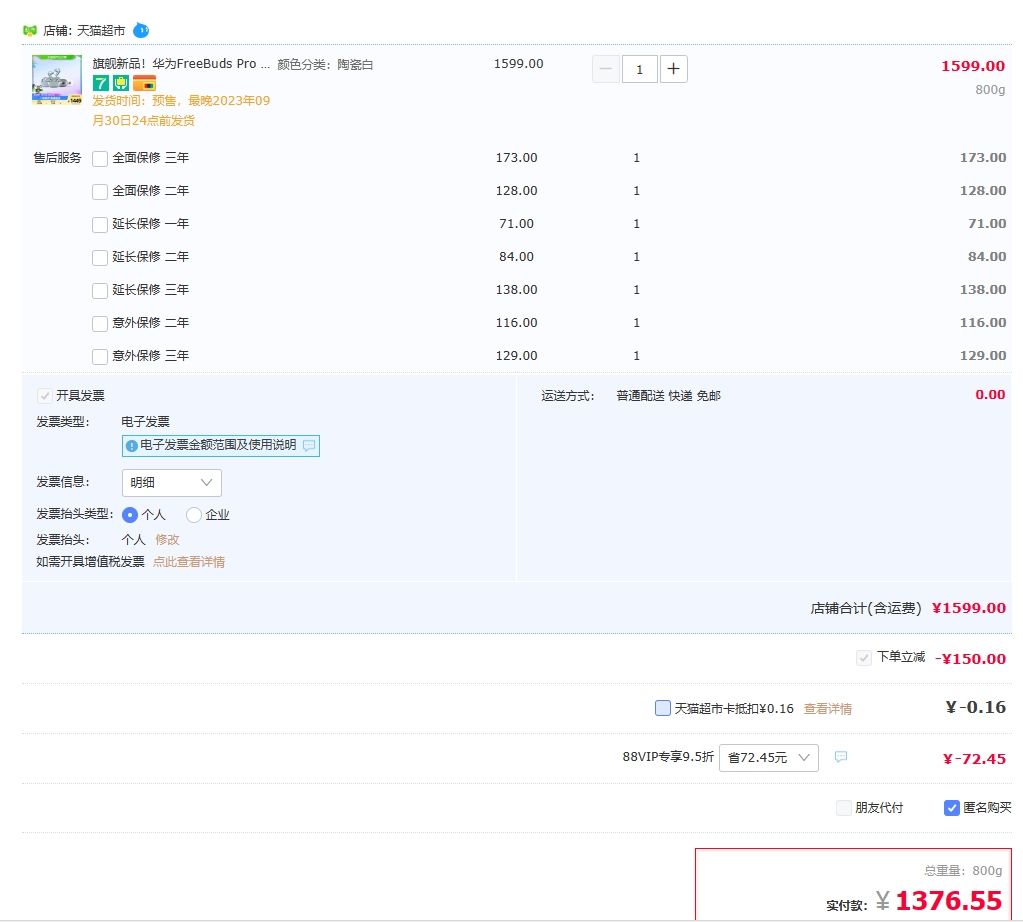Select 企业 invoice title type

pos(194,515)
